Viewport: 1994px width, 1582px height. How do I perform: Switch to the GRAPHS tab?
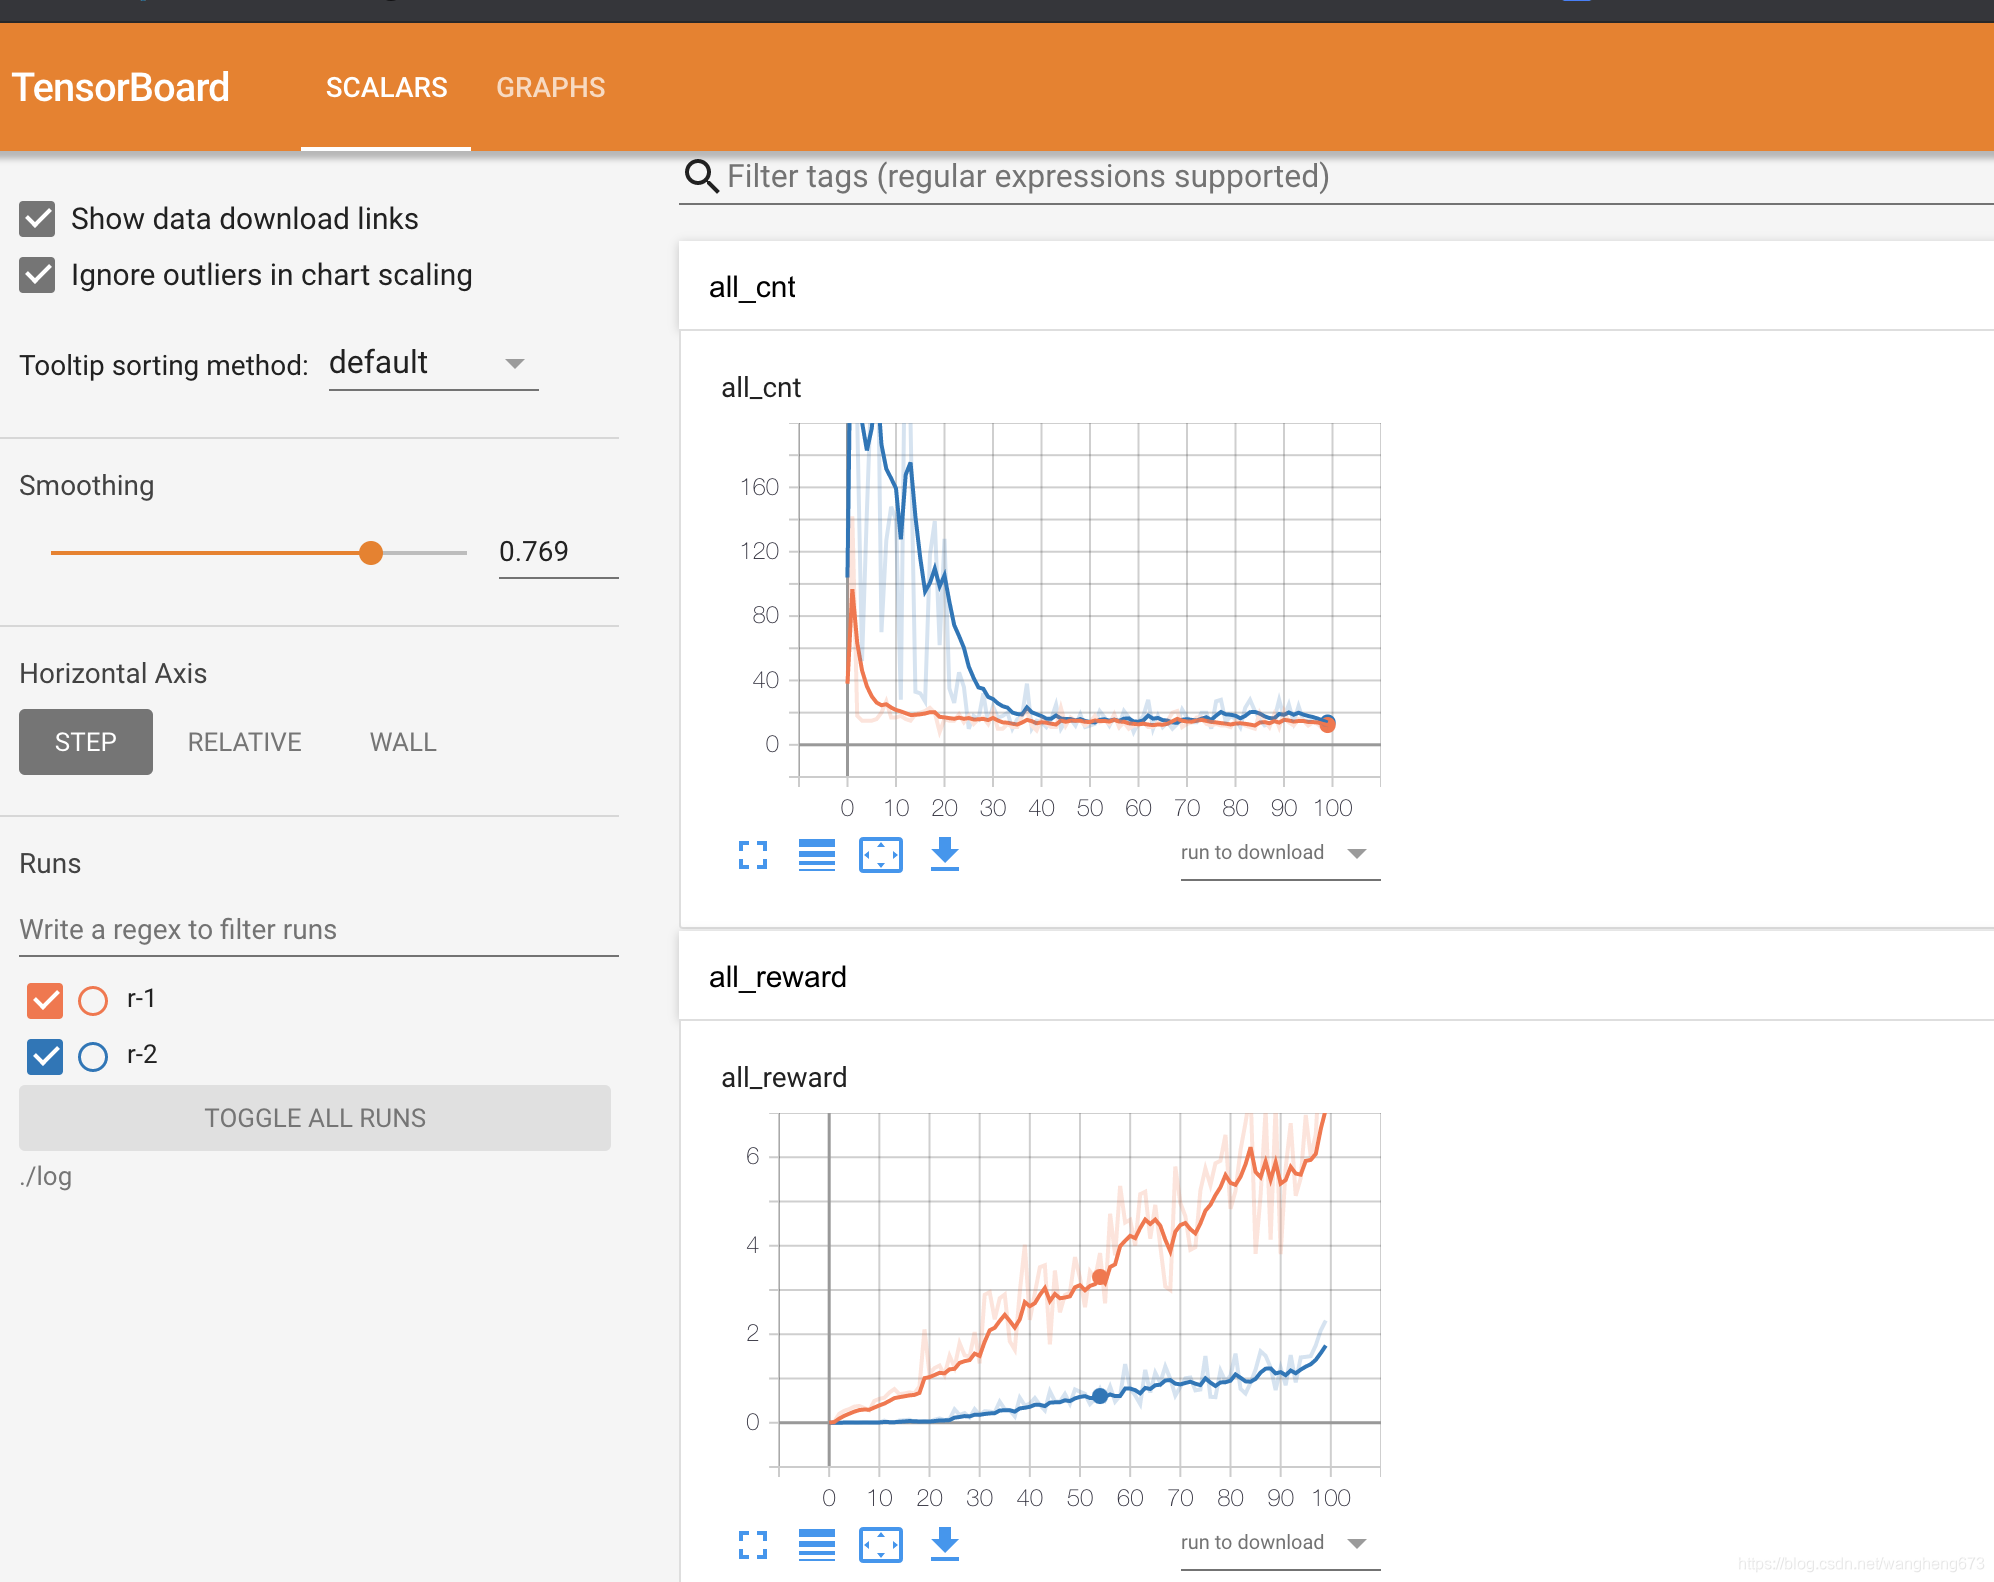(550, 88)
